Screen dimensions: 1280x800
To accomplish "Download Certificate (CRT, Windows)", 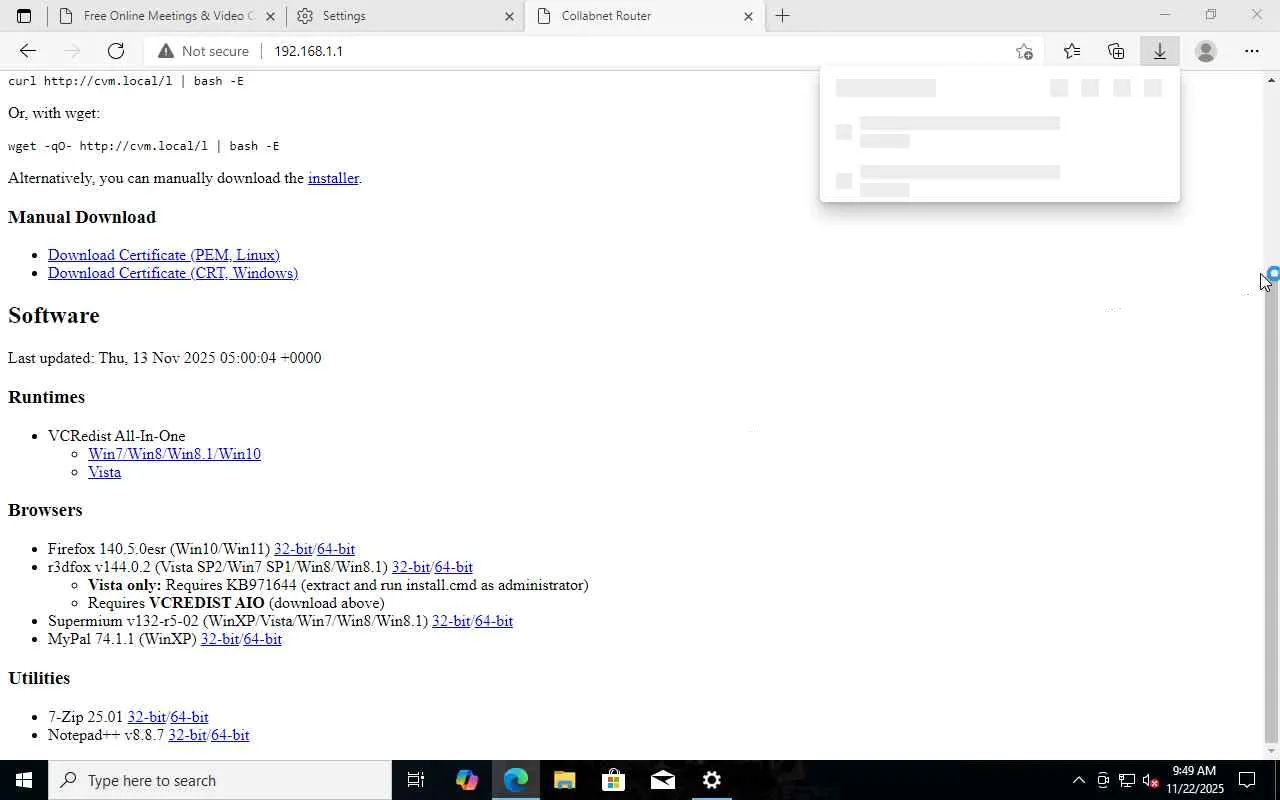I will coord(173,273).
